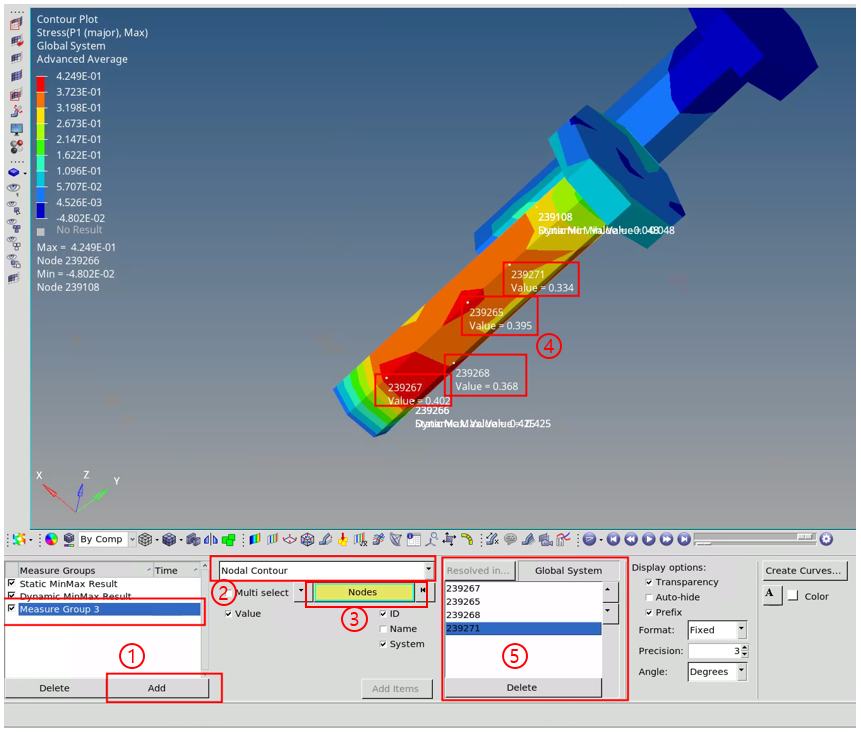Screen dimensions: 861x732
Task: Click the red and grey spheres icon
Action: pyautogui.click(x=16, y=147)
